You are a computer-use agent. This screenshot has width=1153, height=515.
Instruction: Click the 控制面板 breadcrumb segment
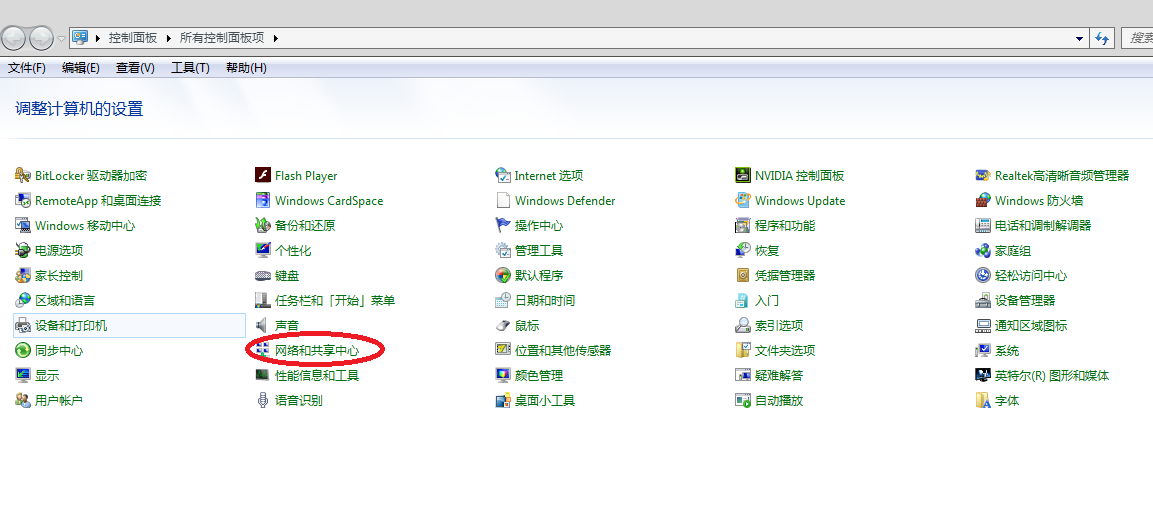click(x=133, y=38)
